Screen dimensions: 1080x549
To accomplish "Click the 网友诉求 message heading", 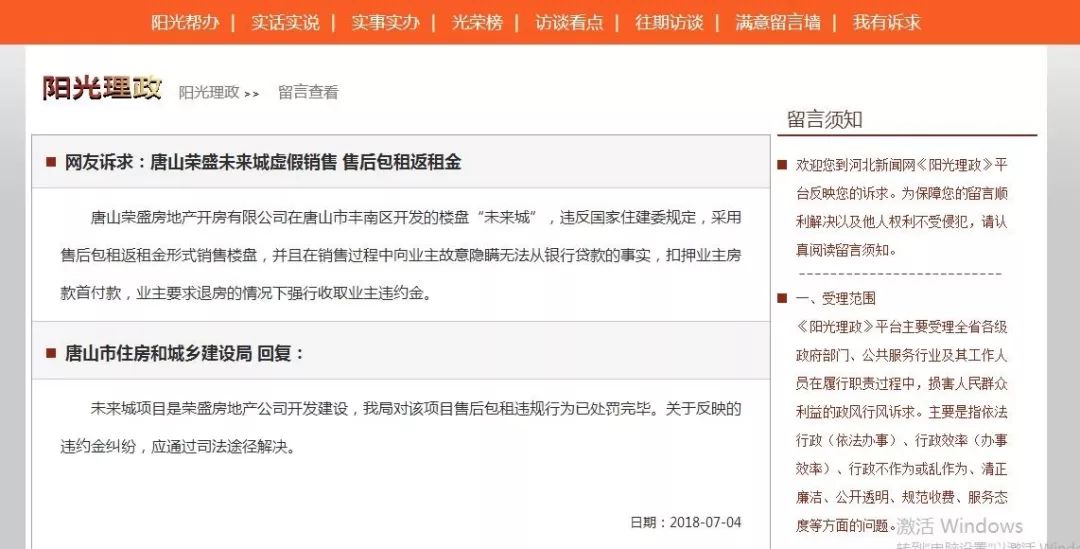I will [x=262, y=162].
